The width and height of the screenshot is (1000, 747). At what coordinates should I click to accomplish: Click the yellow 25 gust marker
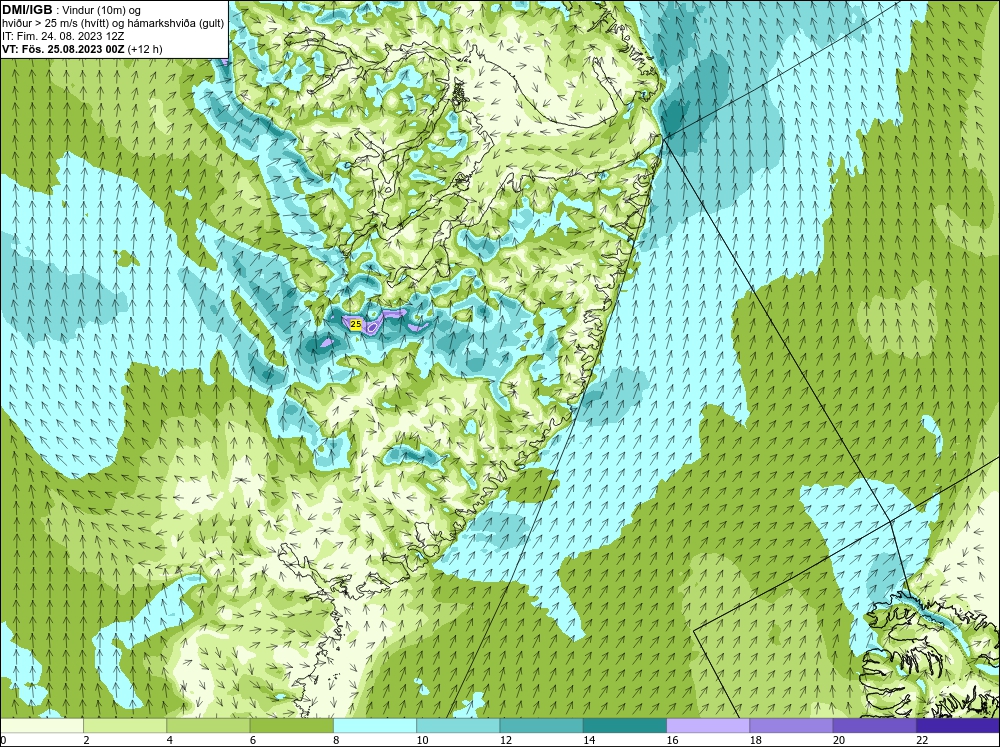[356, 325]
